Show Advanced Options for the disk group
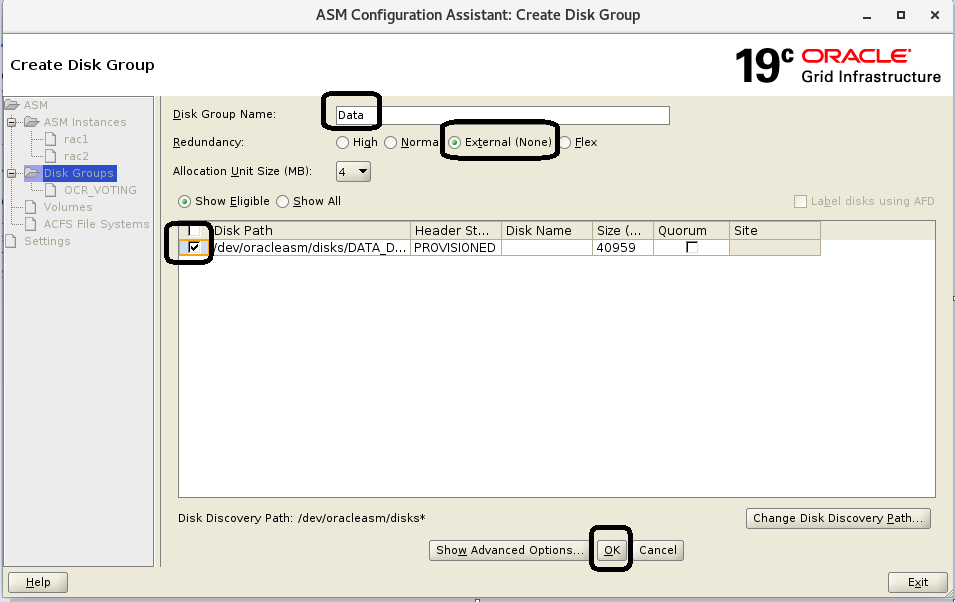The width and height of the screenshot is (955, 602). point(508,550)
